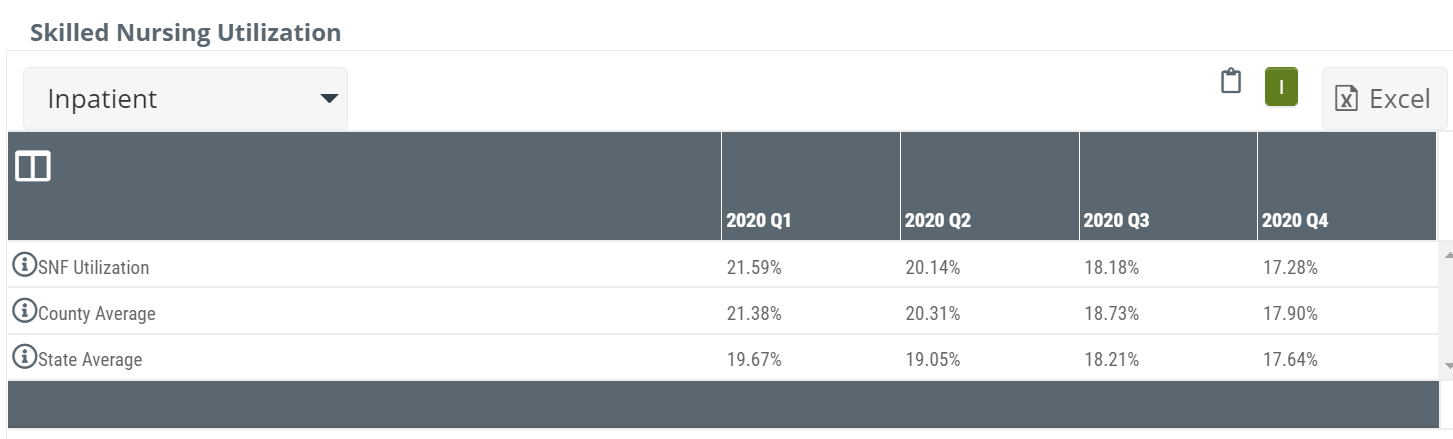Select the State Average row label
The height and width of the screenshot is (439, 1453).
(x=90, y=360)
